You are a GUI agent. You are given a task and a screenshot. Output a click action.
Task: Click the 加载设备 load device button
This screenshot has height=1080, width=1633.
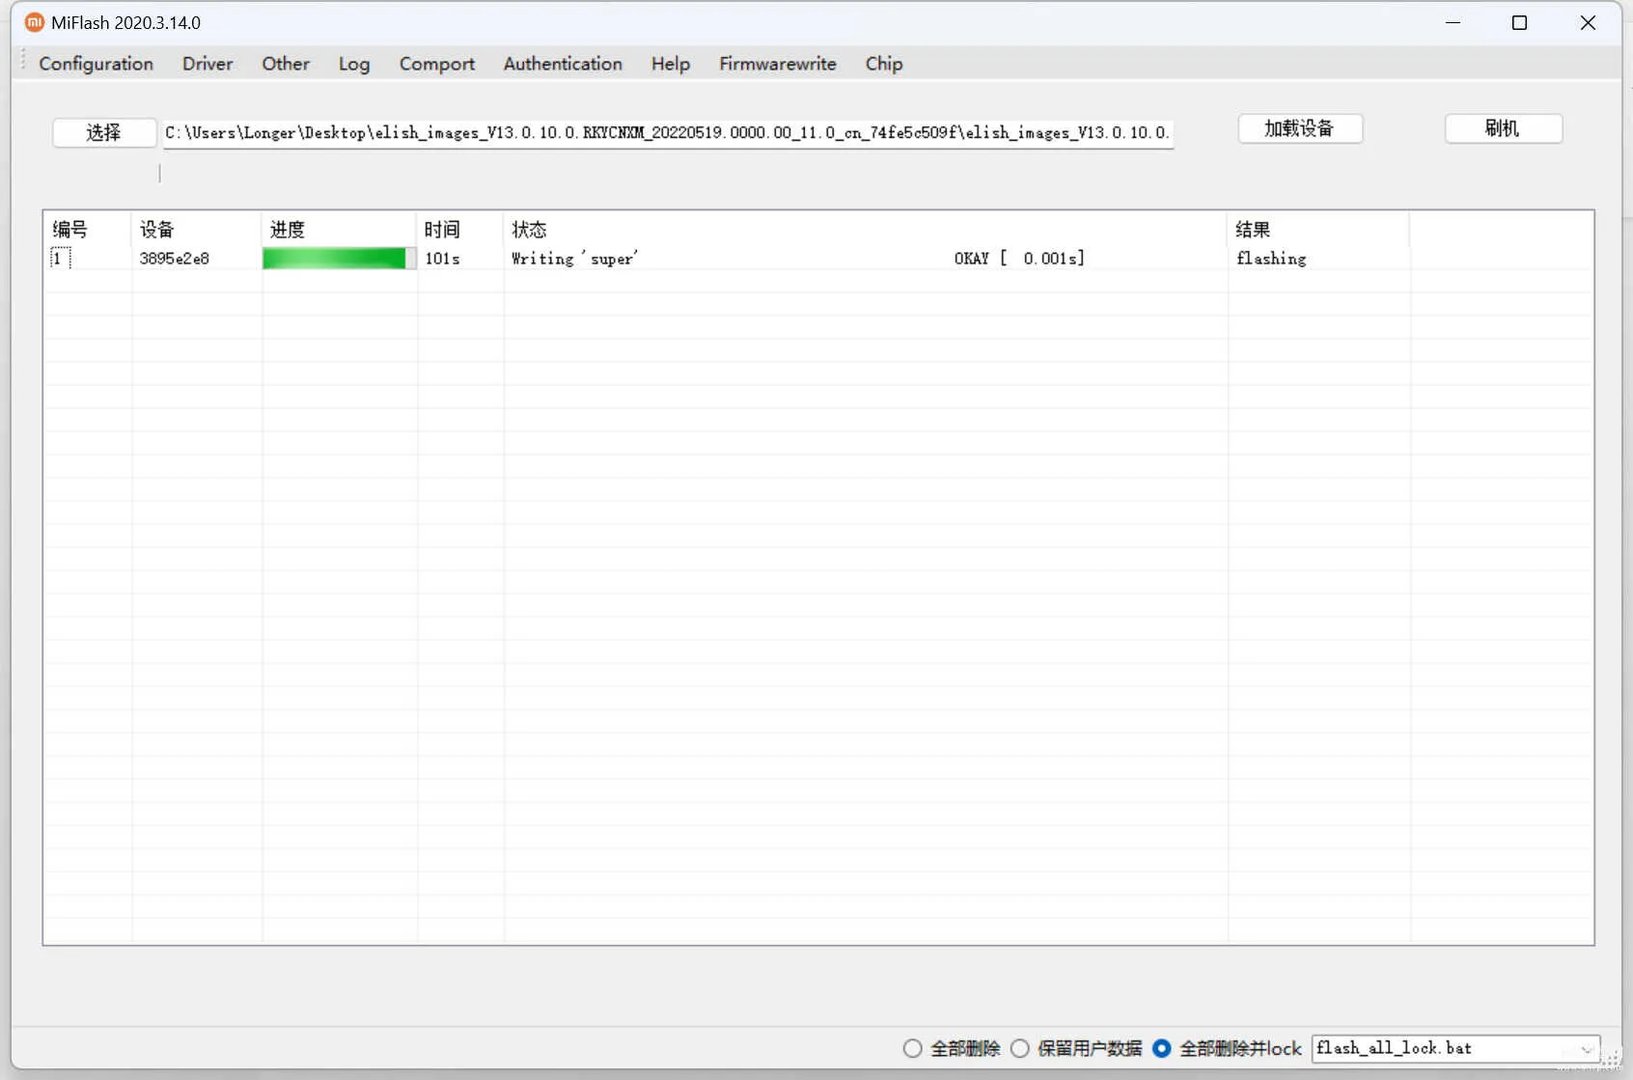[x=1299, y=129]
